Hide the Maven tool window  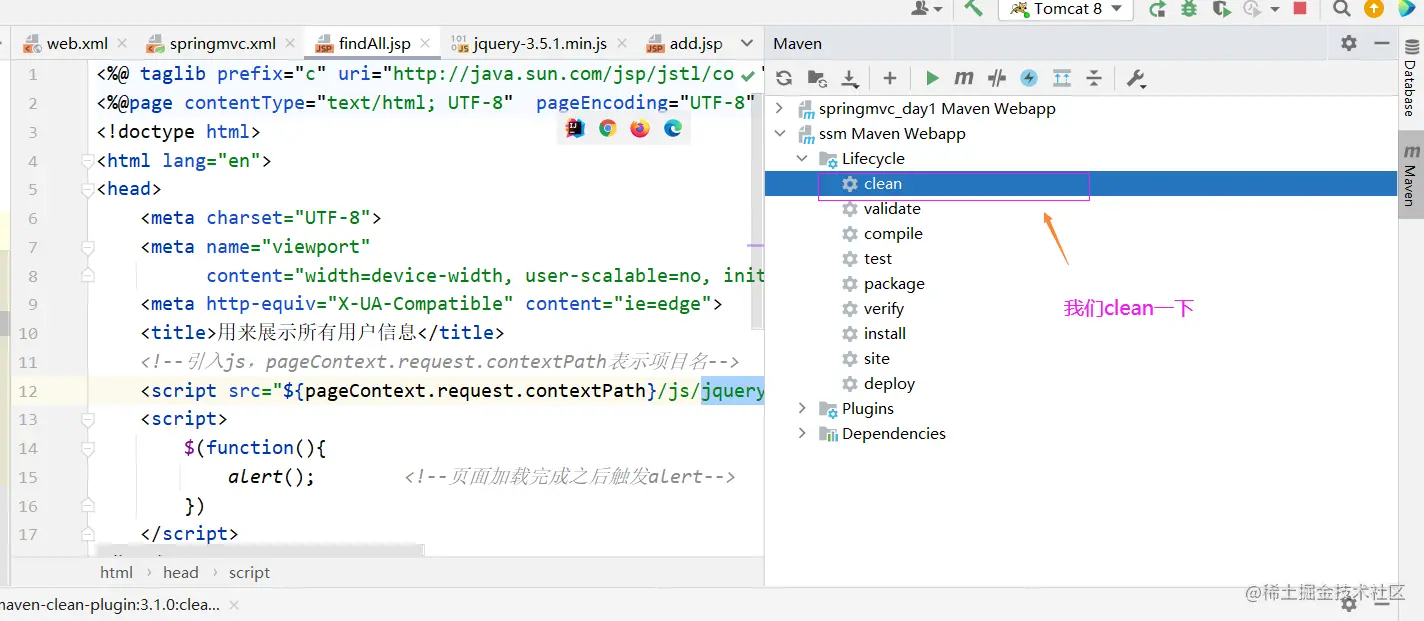point(1382,43)
